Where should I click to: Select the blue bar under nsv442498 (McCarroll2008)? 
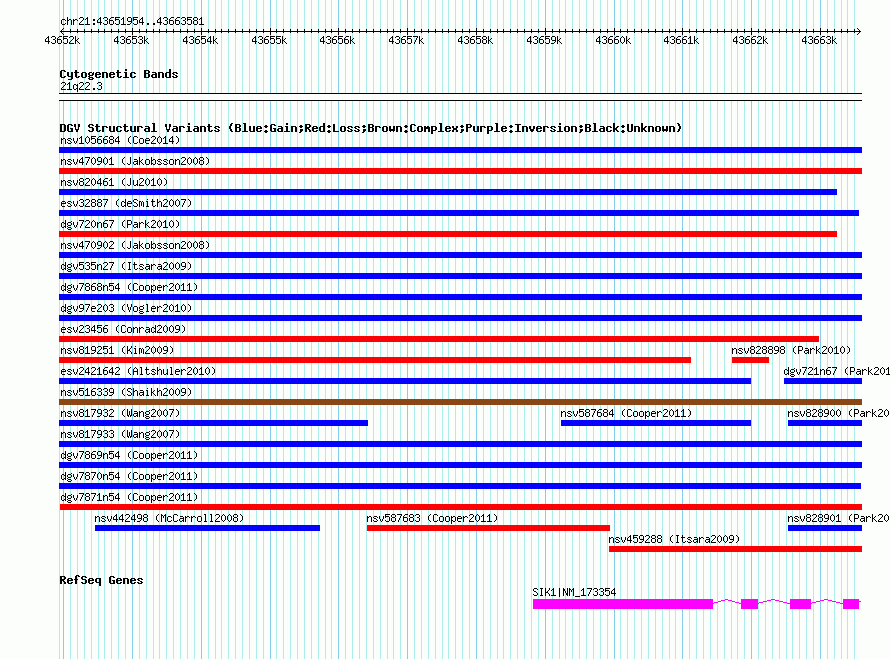[x=207, y=528]
